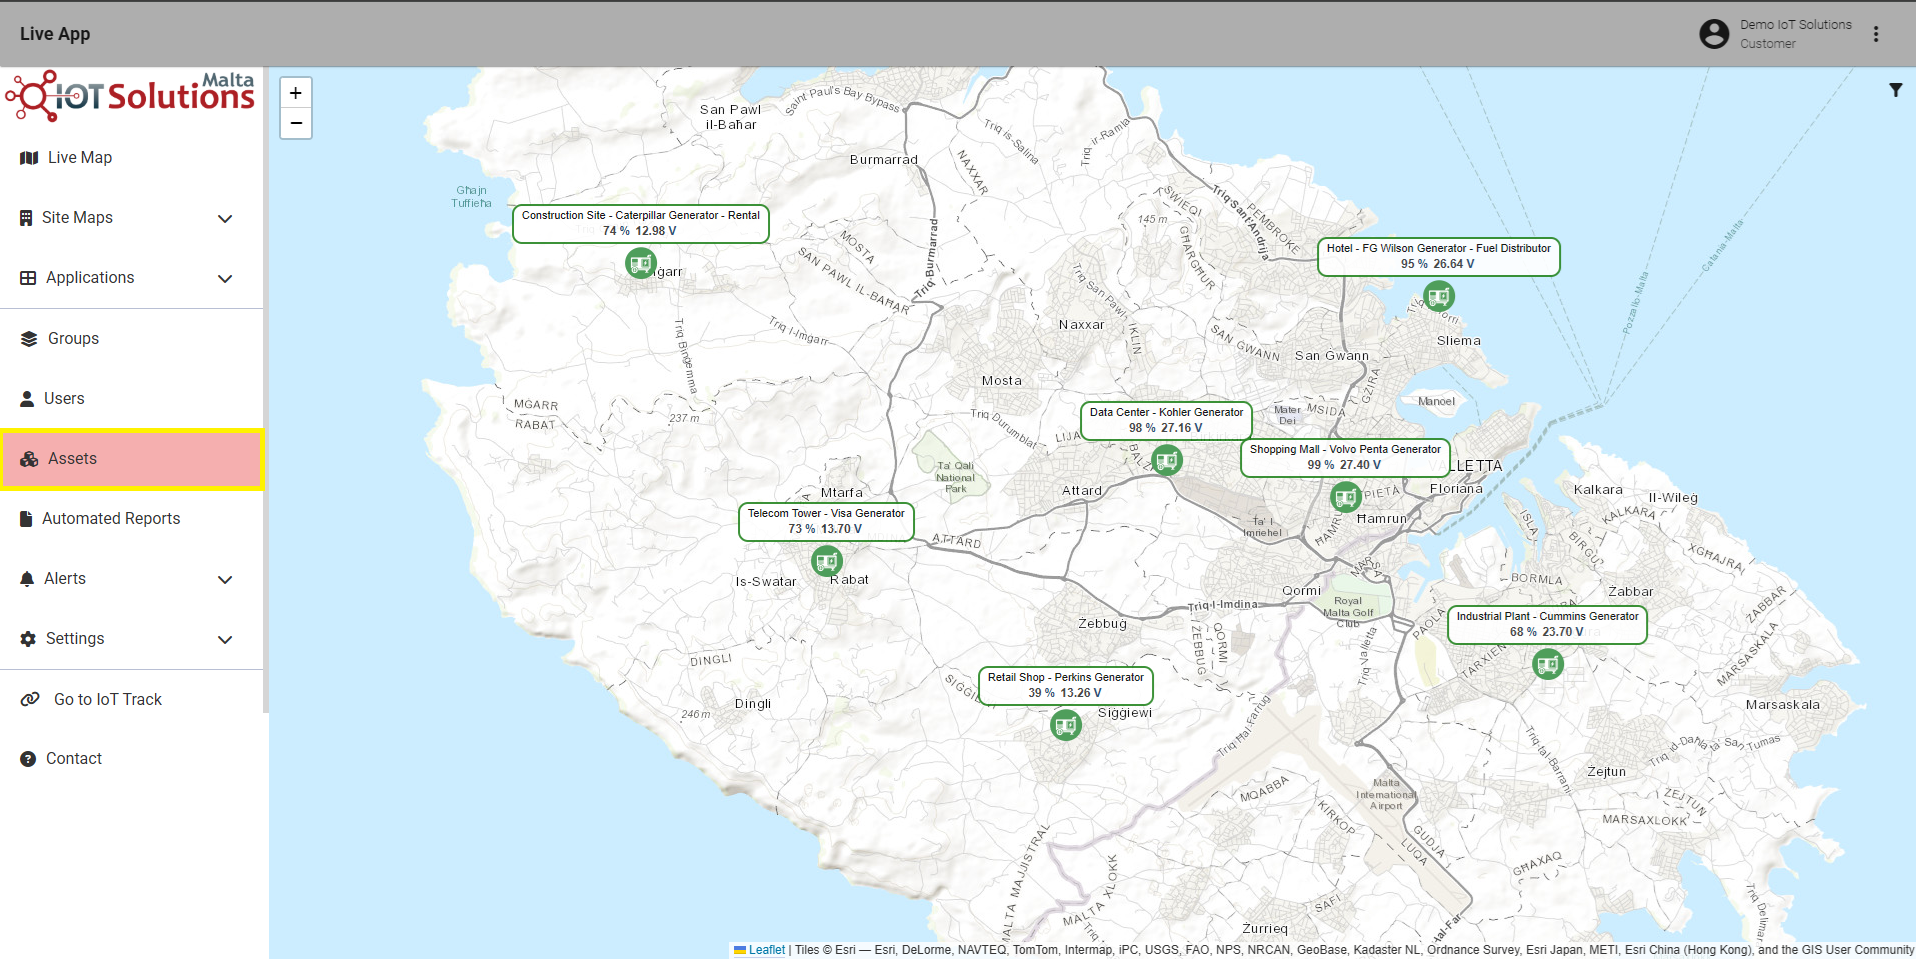Click the Site Maps building icon
1916x959 pixels.
(x=26, y=218)
